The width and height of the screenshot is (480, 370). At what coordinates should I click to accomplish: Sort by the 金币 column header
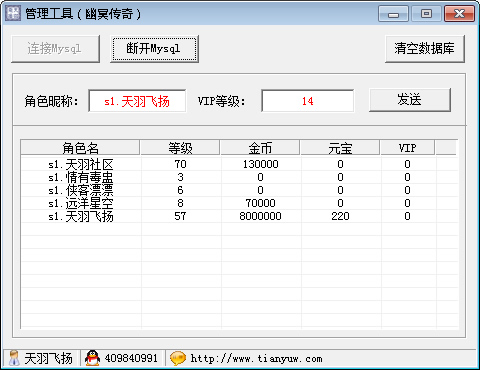(260, 148)
